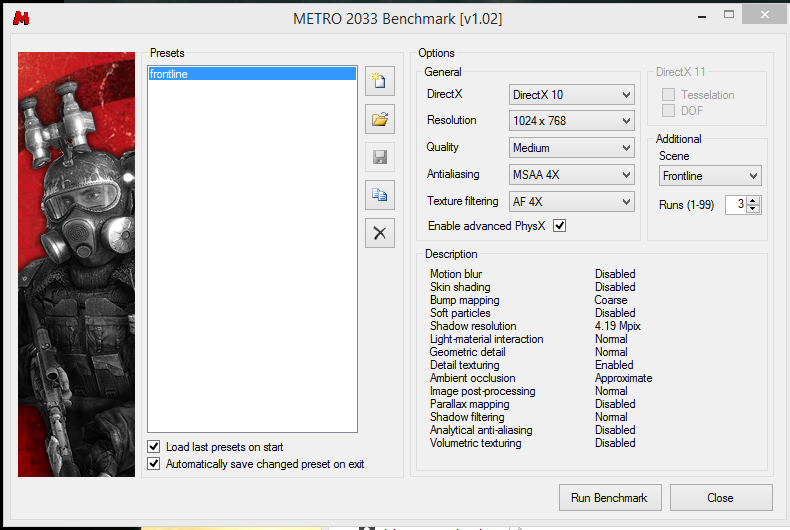Click the 'Image post-processing' label
Viewport: 790px width, 530px height.
pos(483,391)
